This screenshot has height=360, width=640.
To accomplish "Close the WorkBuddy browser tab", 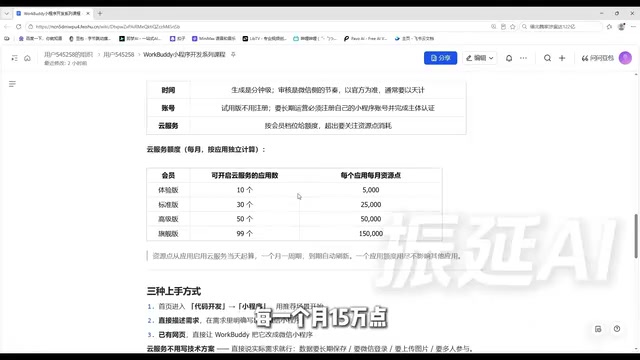I will (x=88, y=13).
